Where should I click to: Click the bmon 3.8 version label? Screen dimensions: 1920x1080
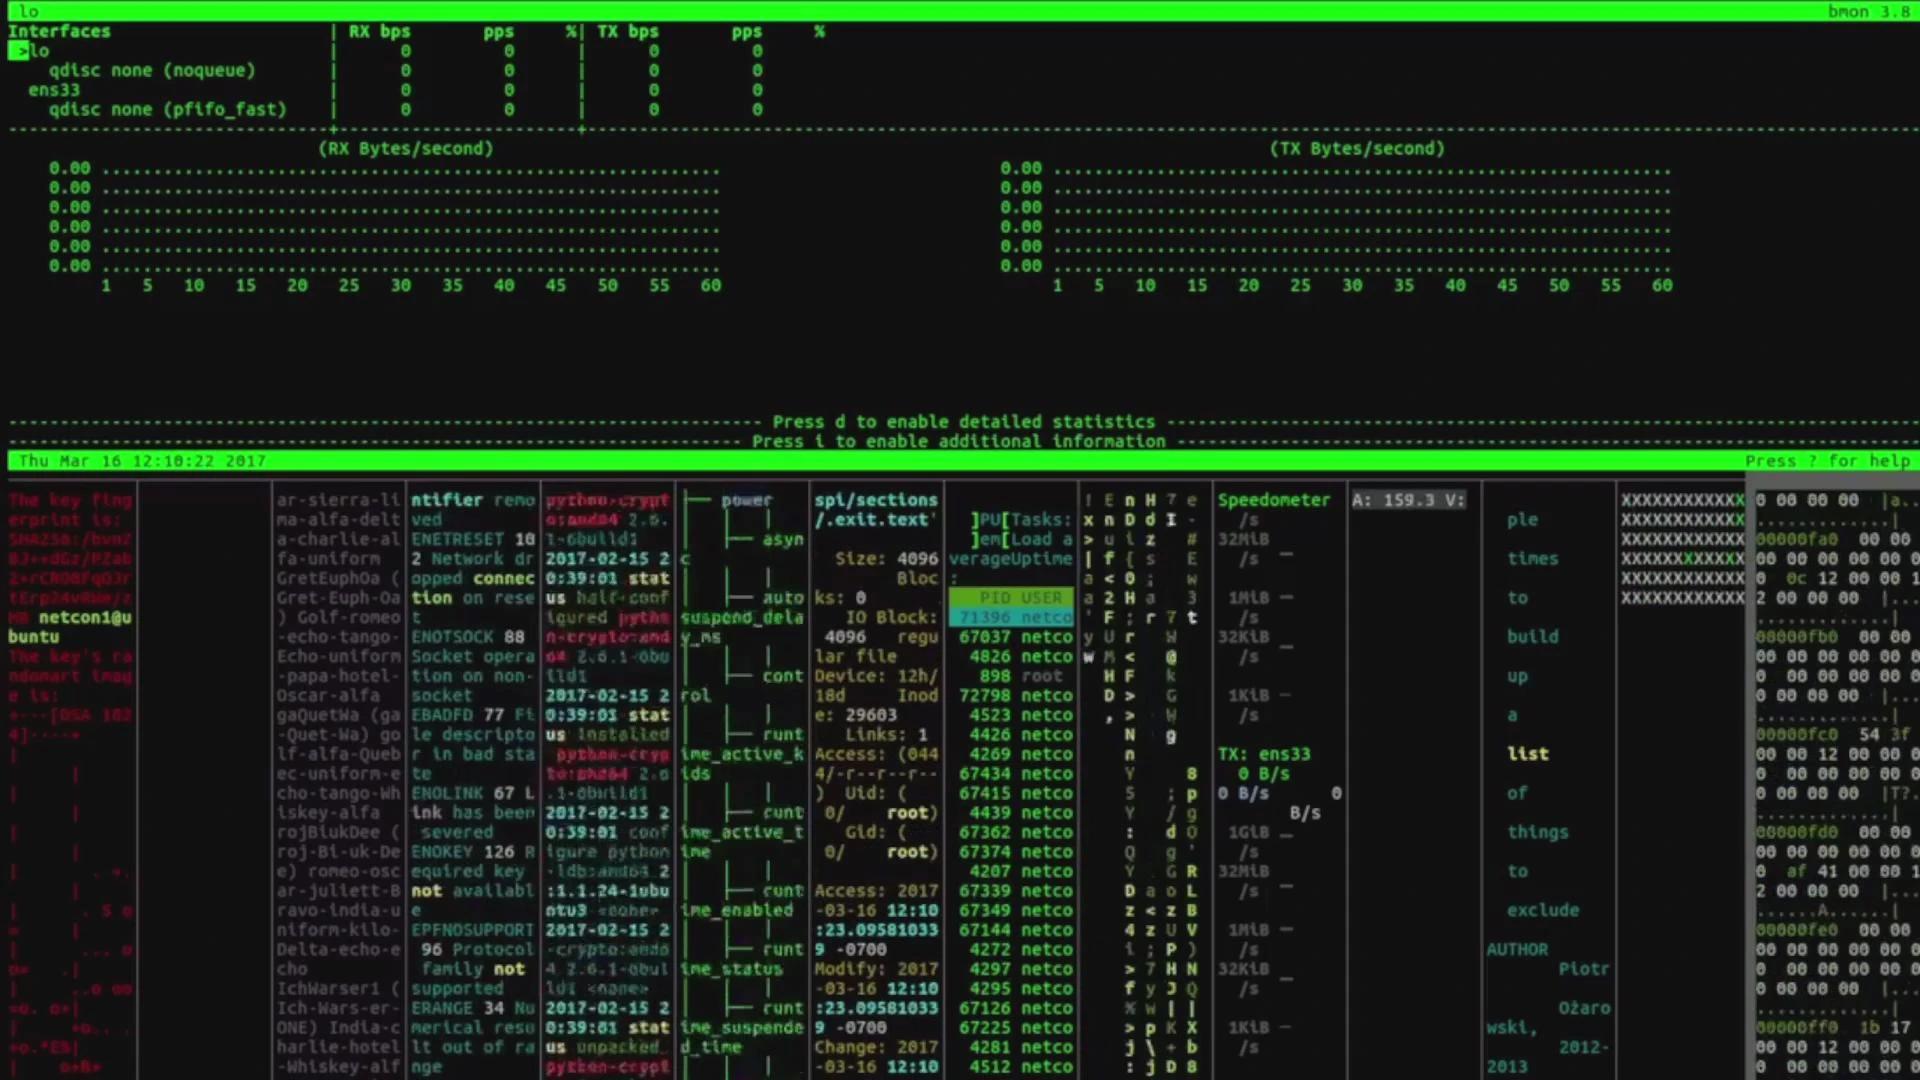[x=1868, y=12]
